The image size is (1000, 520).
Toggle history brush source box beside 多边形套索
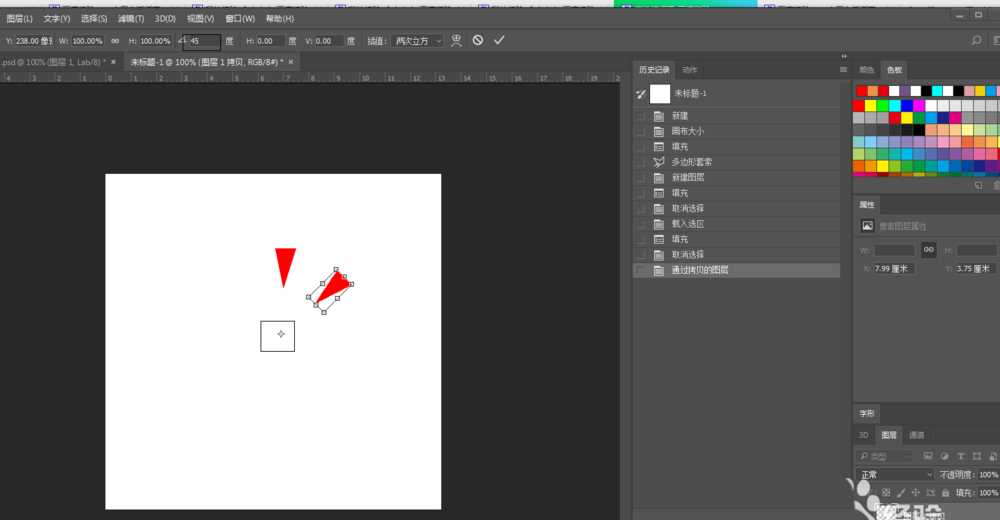click(x=641, y=162)
